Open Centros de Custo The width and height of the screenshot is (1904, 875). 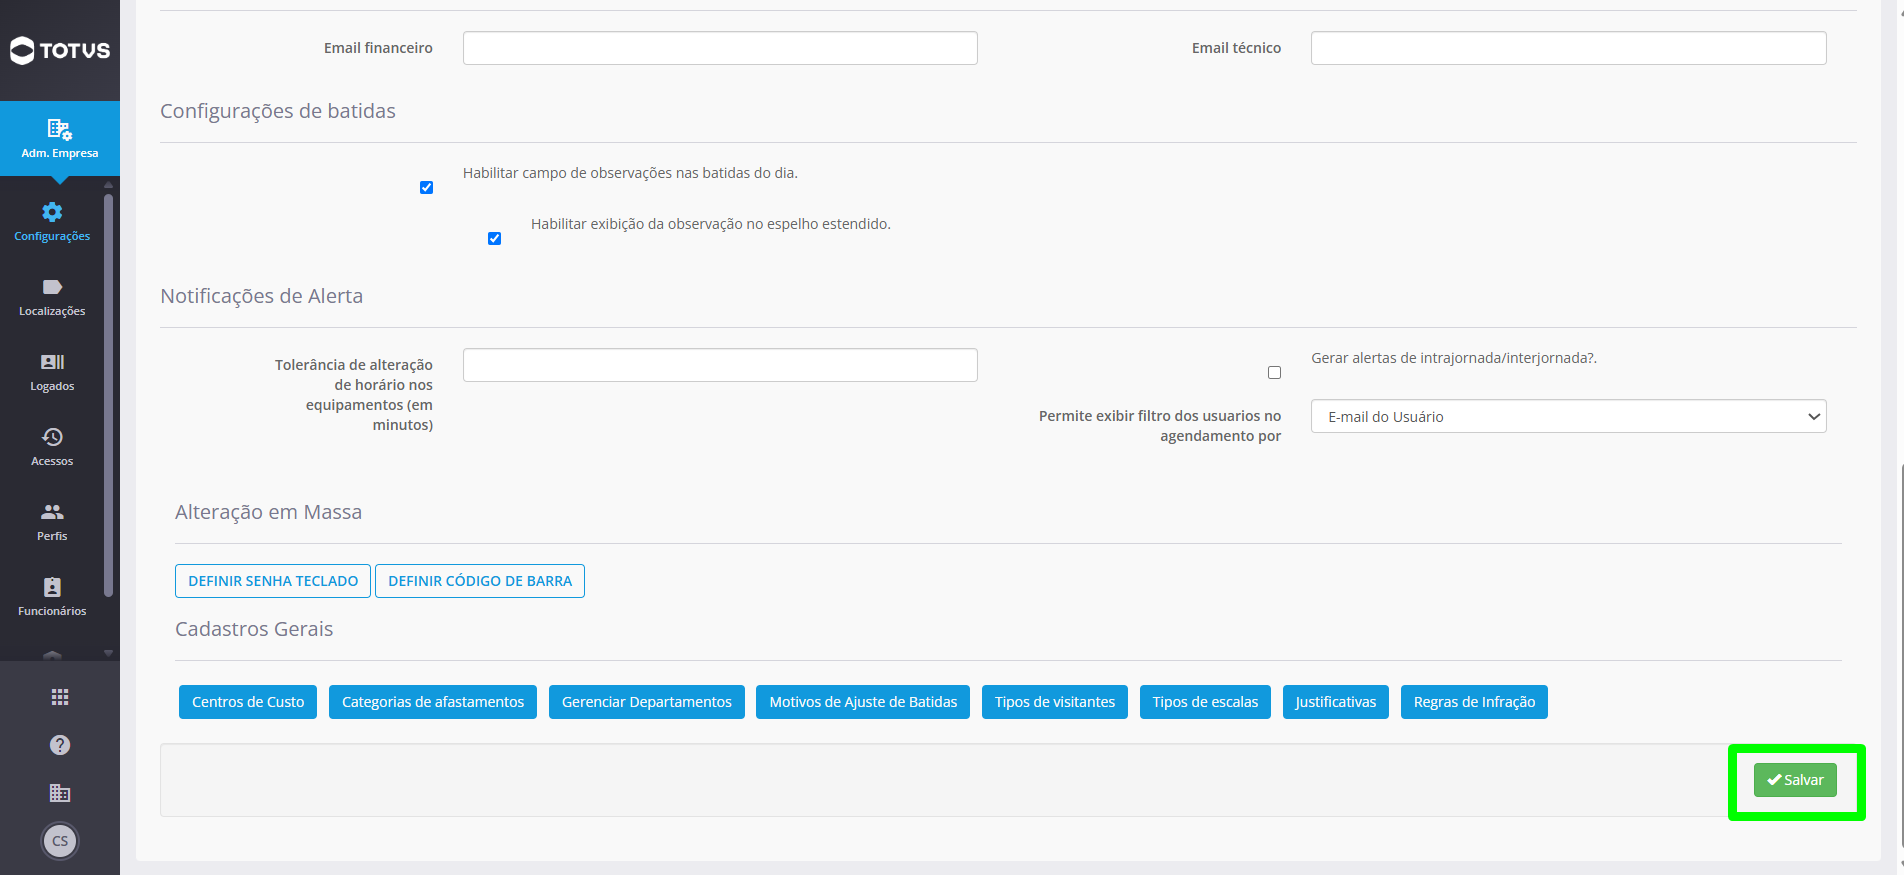(248, 702)
